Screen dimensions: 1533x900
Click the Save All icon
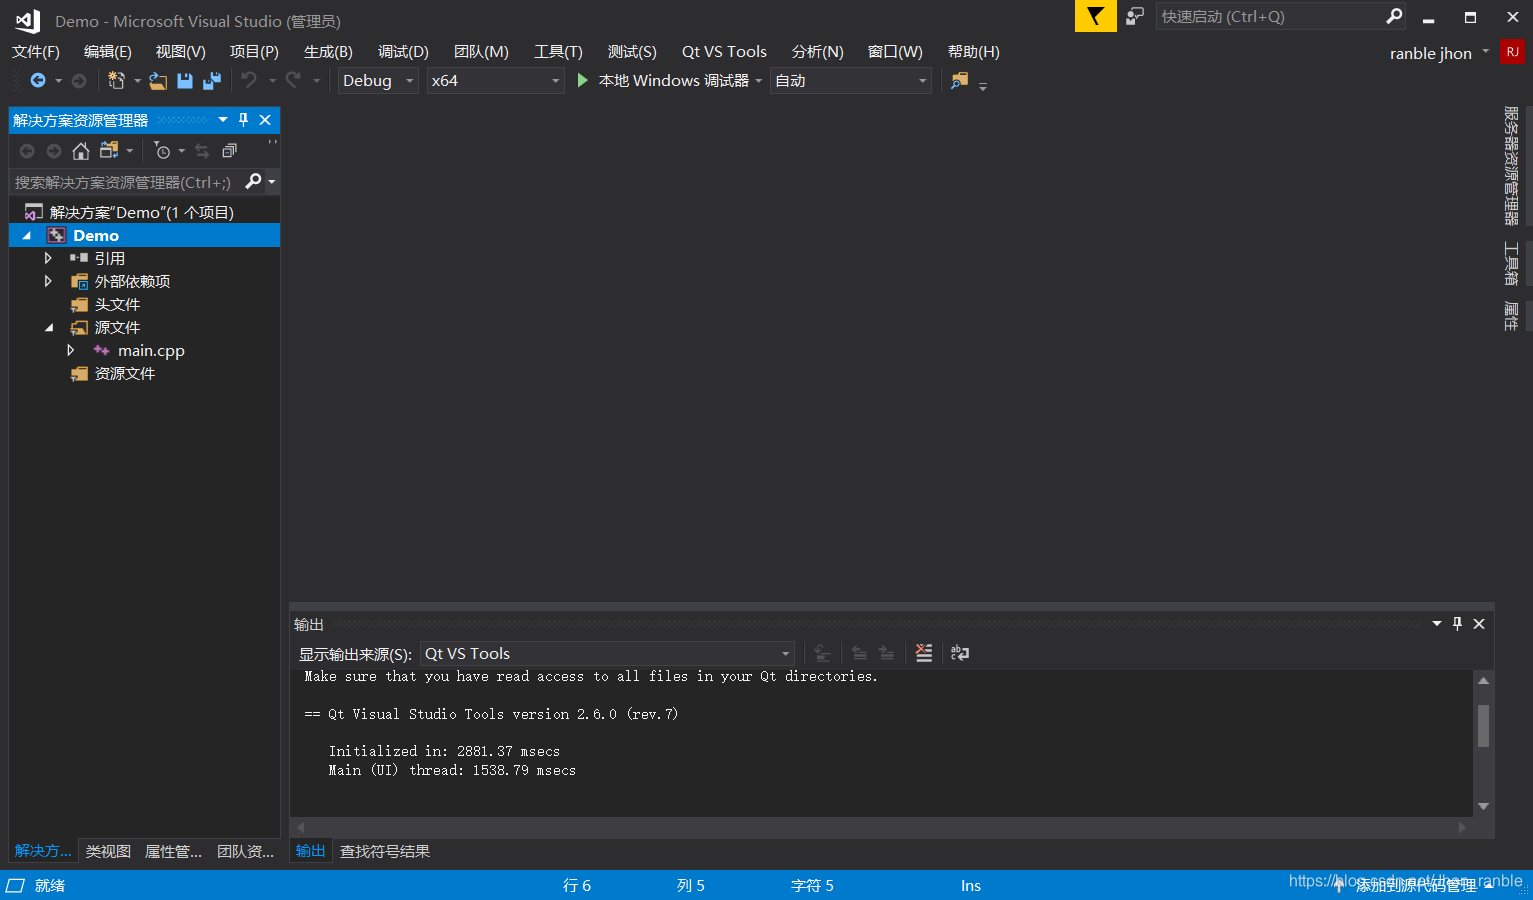click(x=212, y=81)
